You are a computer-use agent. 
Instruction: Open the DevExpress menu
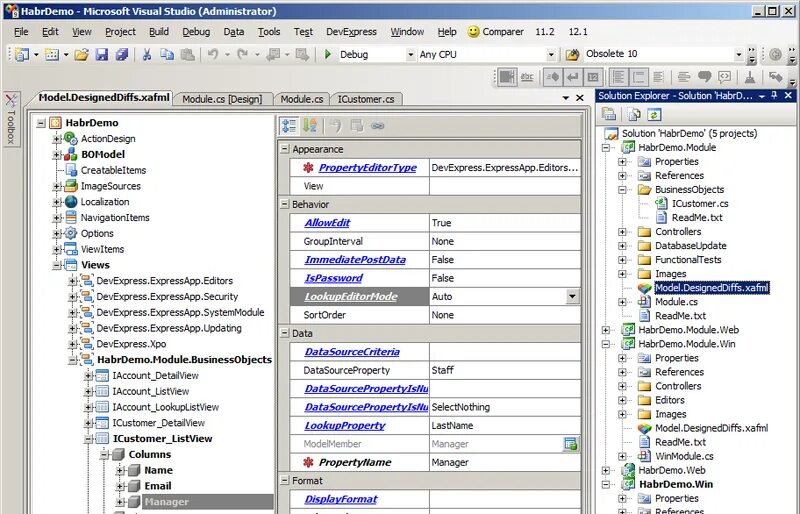tap(351, 32)
